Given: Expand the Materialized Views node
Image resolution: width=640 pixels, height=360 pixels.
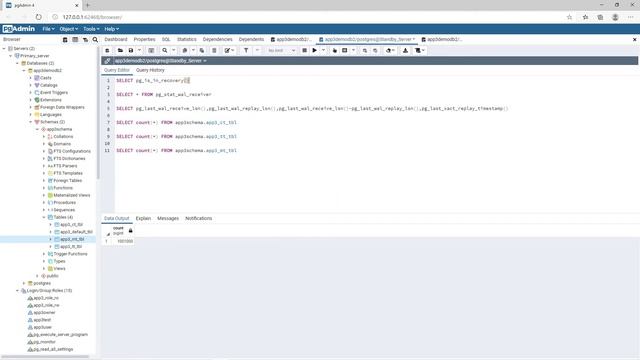Looking at the screenshot, I should (44, 195).
